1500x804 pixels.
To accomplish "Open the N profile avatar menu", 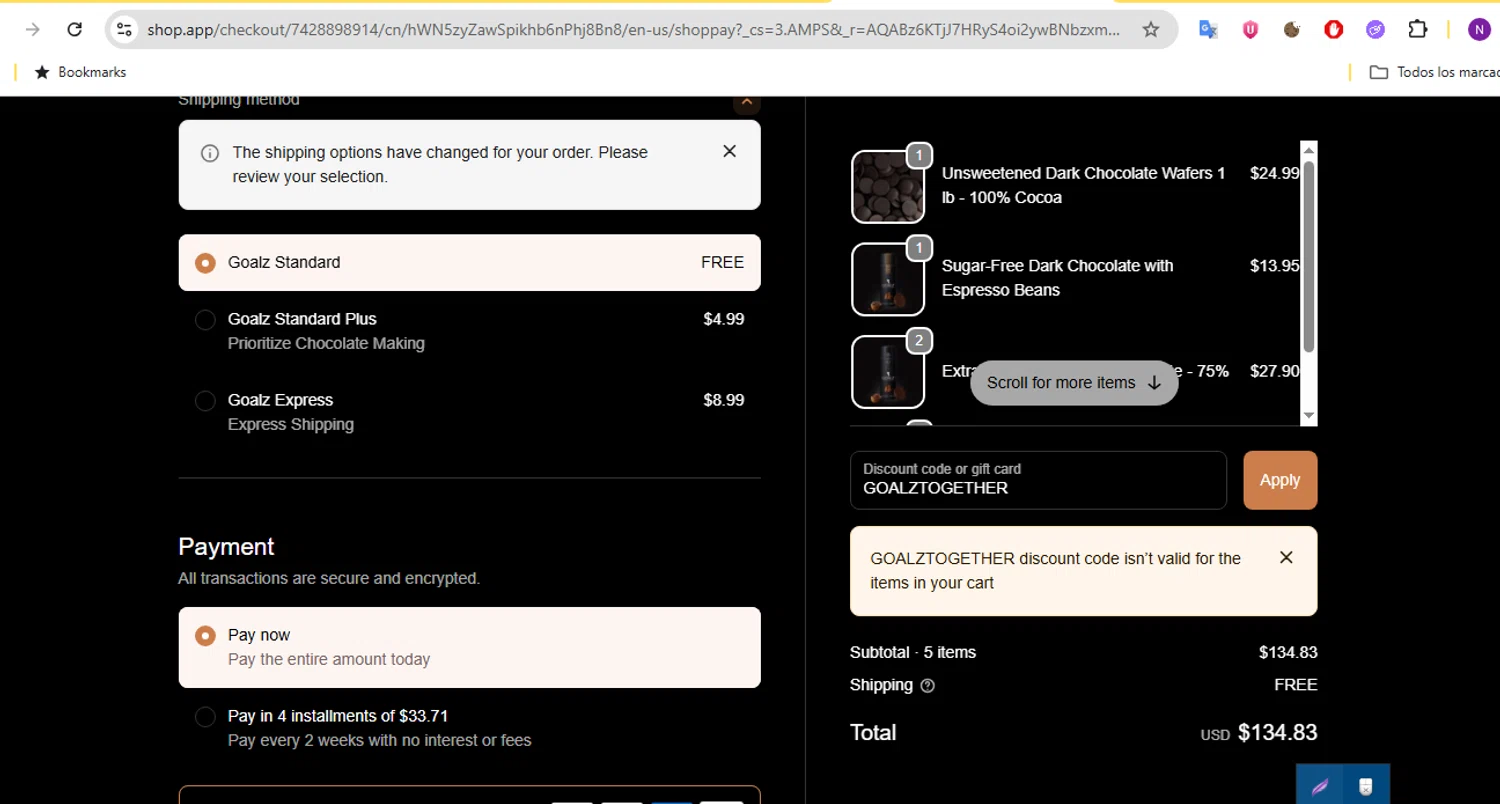I will (1479, 29).
